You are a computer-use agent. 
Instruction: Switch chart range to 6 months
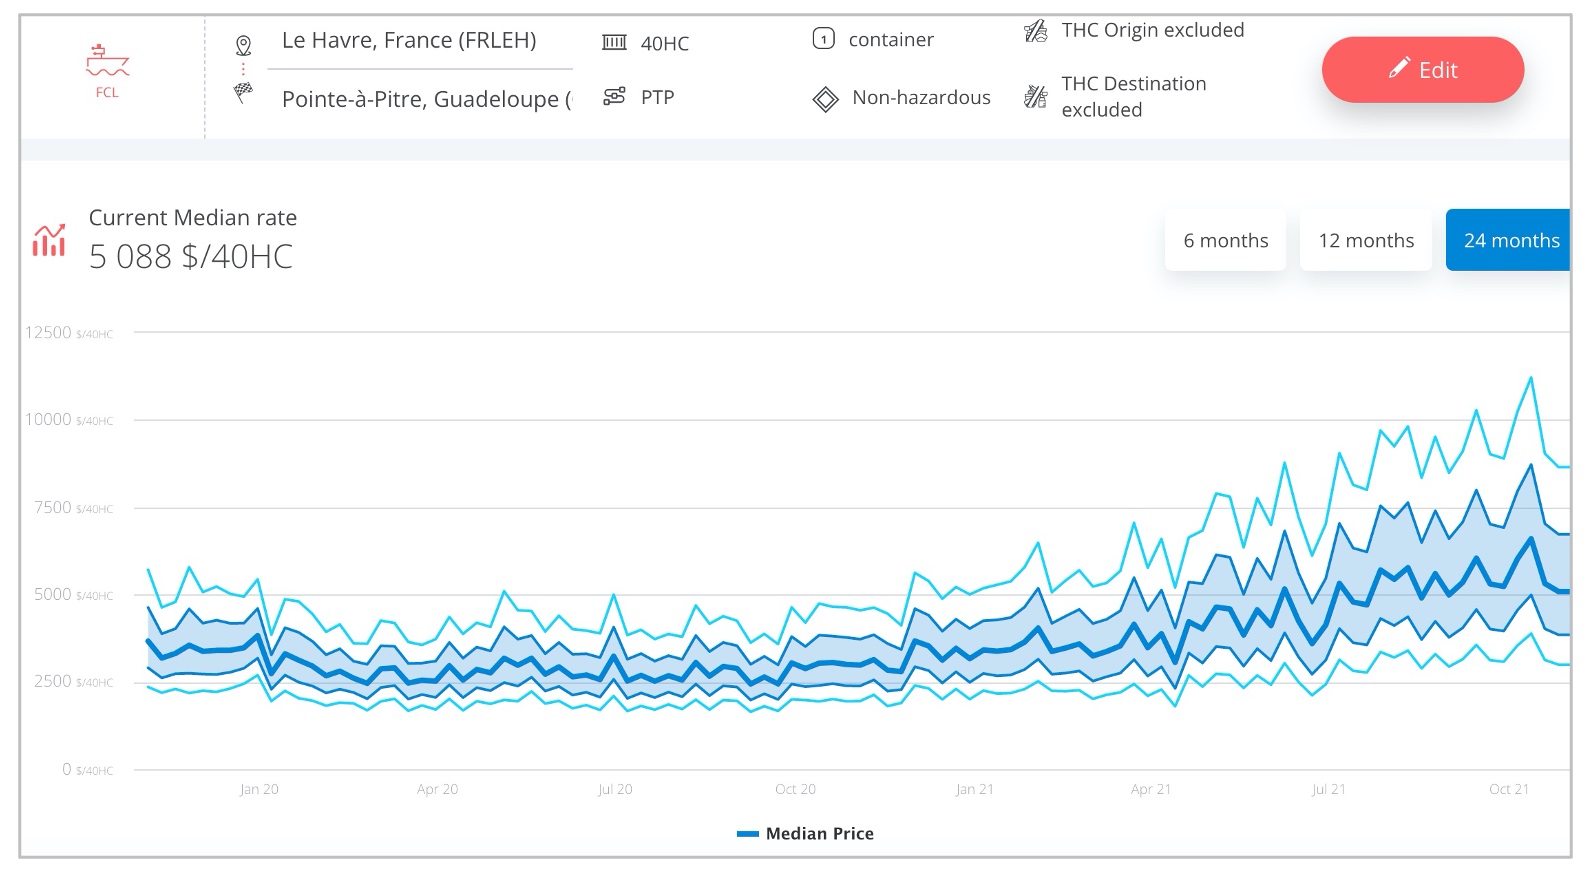click(x=1225, y=240)
